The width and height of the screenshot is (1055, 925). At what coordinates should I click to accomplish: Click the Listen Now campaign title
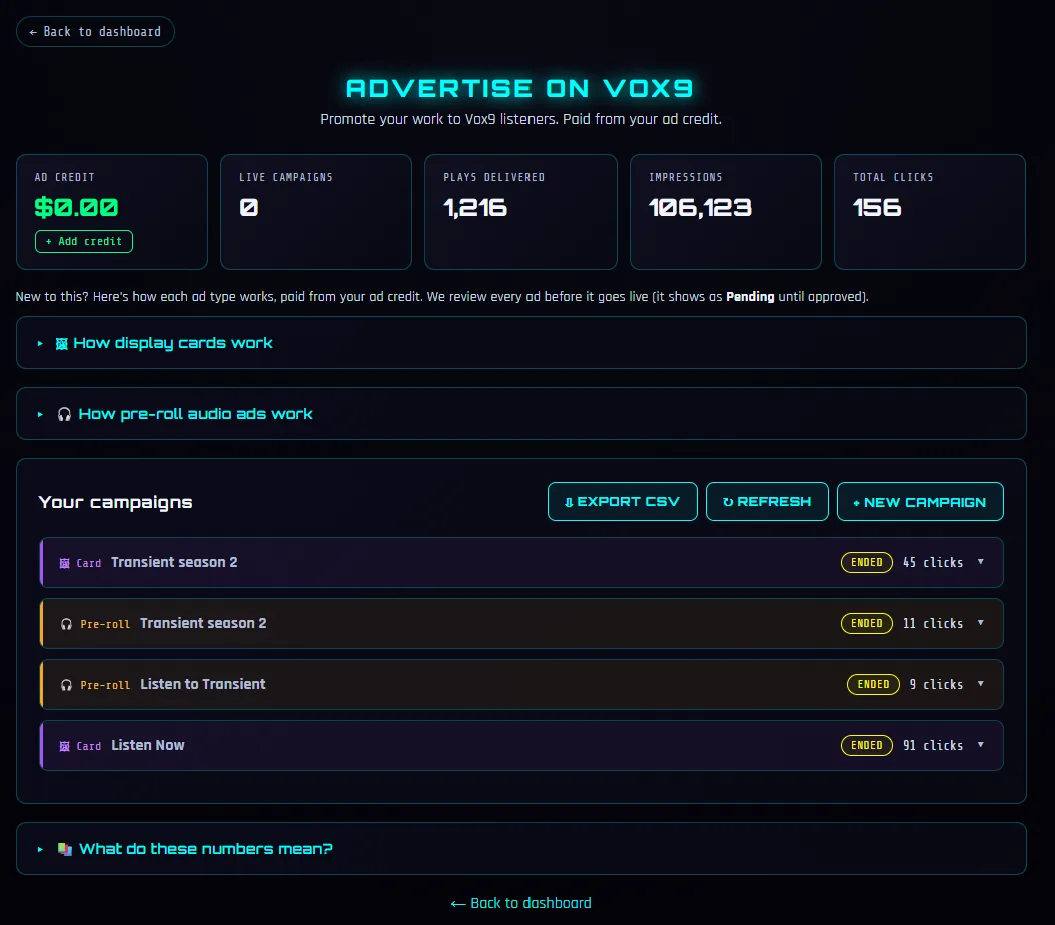coord(147,745)
